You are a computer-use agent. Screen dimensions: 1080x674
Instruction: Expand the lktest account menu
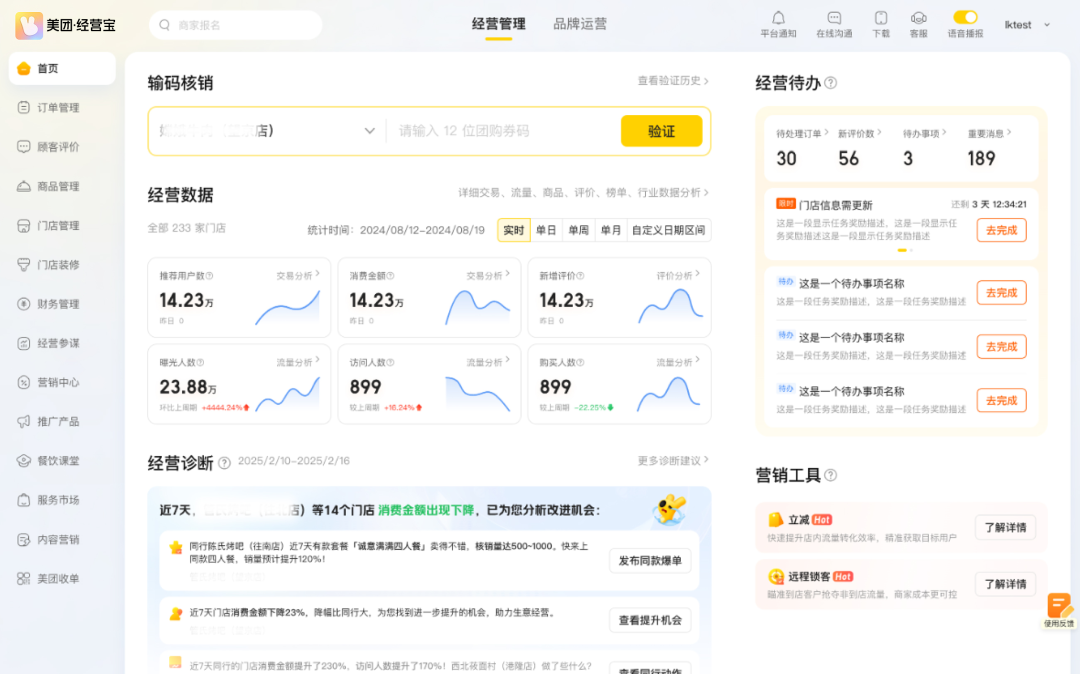point(1024,24)
